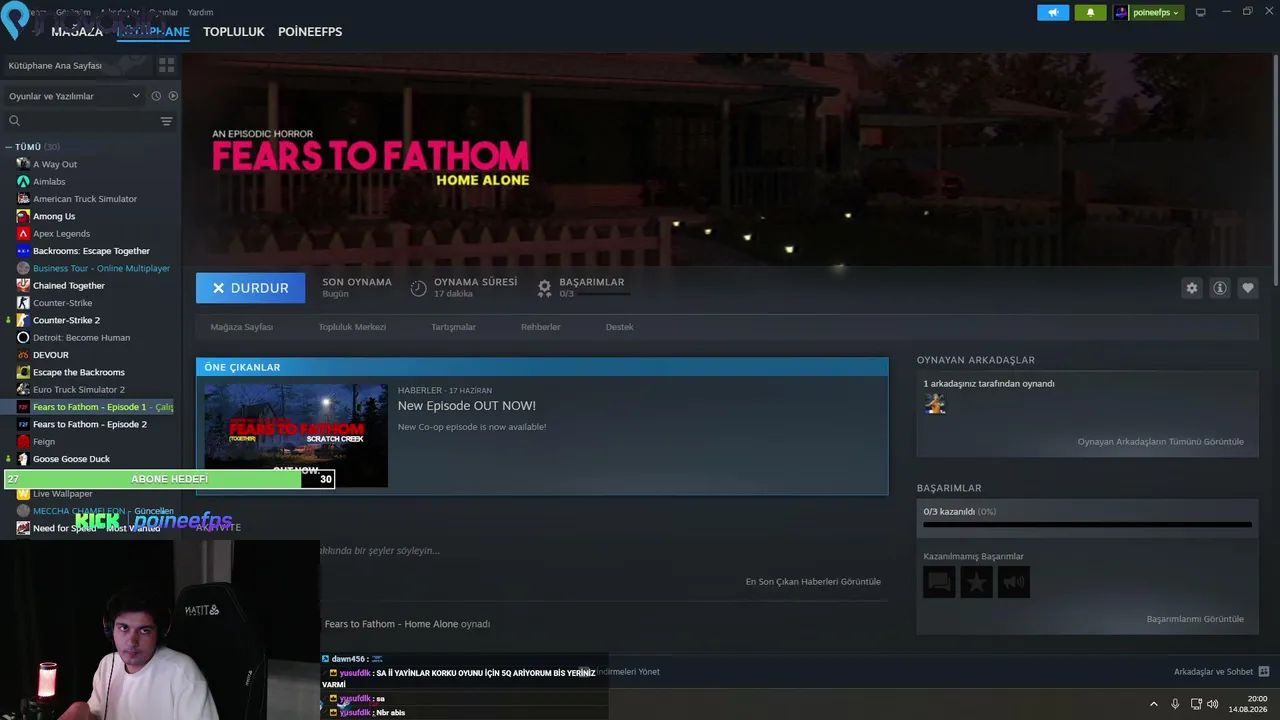Open Rehberler tab

541,327
